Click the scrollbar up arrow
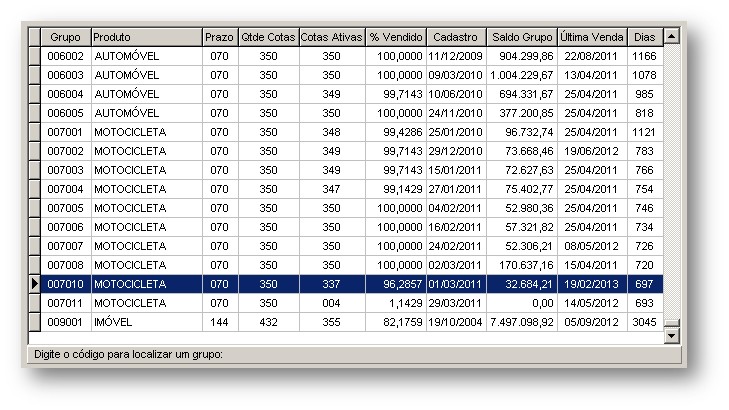The height and width of the screenshot is (410, 729). (671, 36)
